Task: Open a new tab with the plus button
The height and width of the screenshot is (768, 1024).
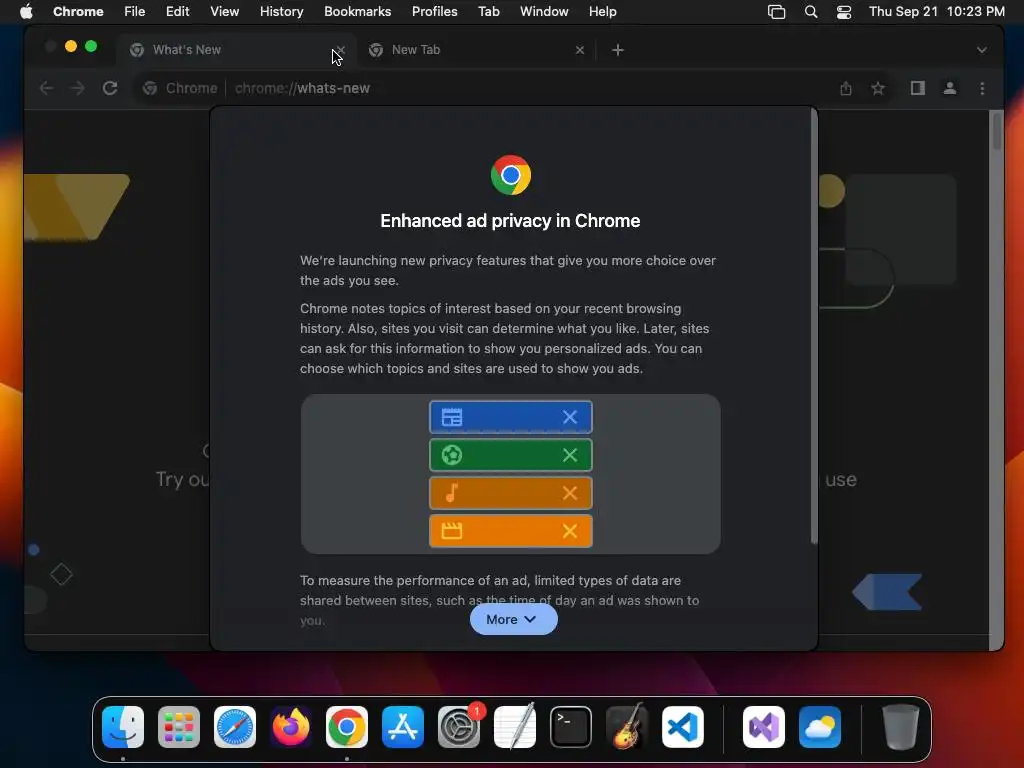Action: click(x=618, y=50)
